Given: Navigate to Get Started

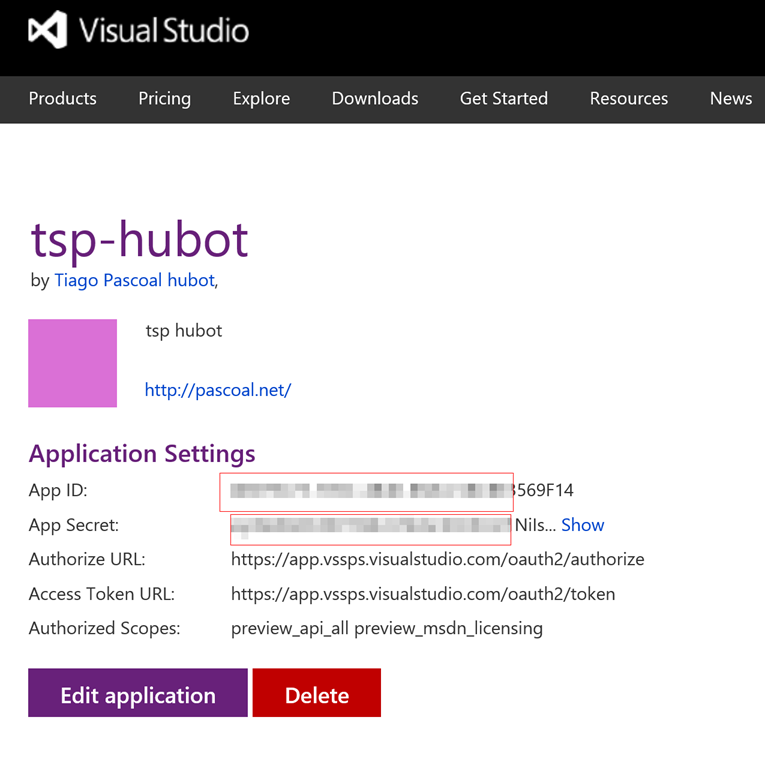Looking at the screenshot, I should click(503, 98).
